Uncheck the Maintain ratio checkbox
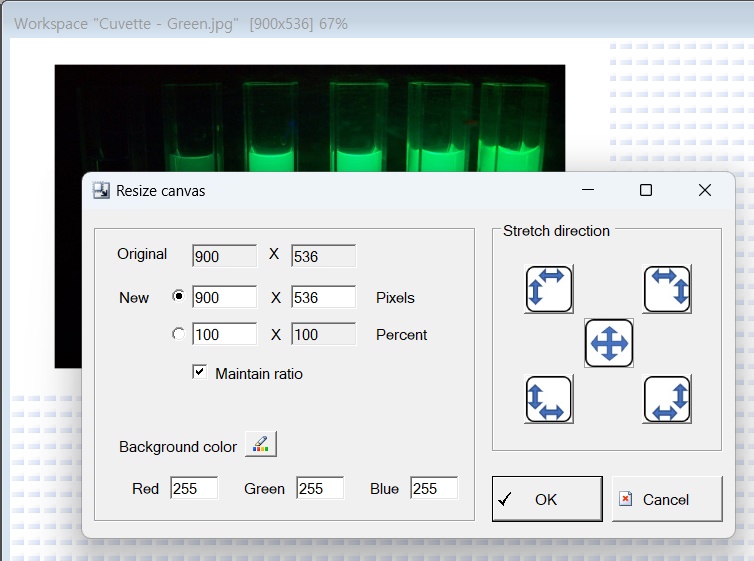This screenshot has width=754, height=561. click(200, 373)
